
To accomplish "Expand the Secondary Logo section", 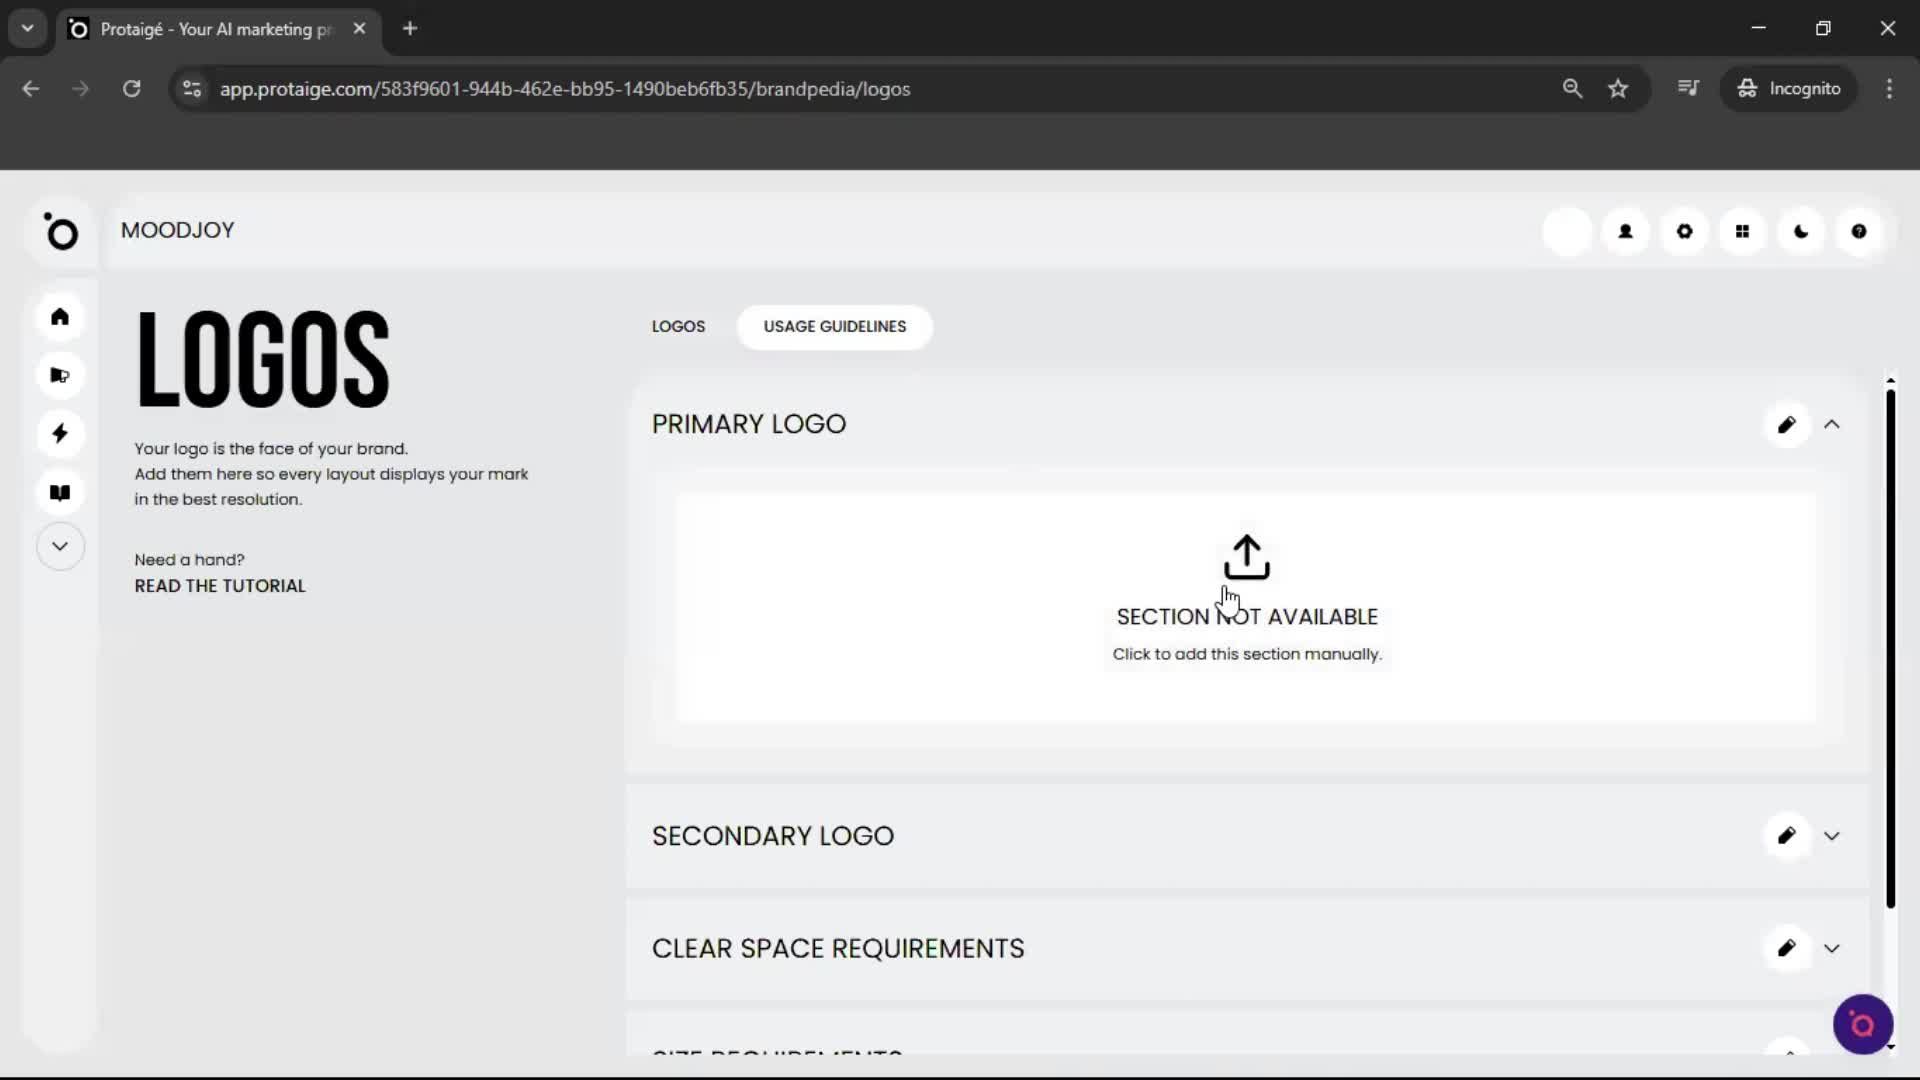I will pyautogui.click(x=1832, y=836).
